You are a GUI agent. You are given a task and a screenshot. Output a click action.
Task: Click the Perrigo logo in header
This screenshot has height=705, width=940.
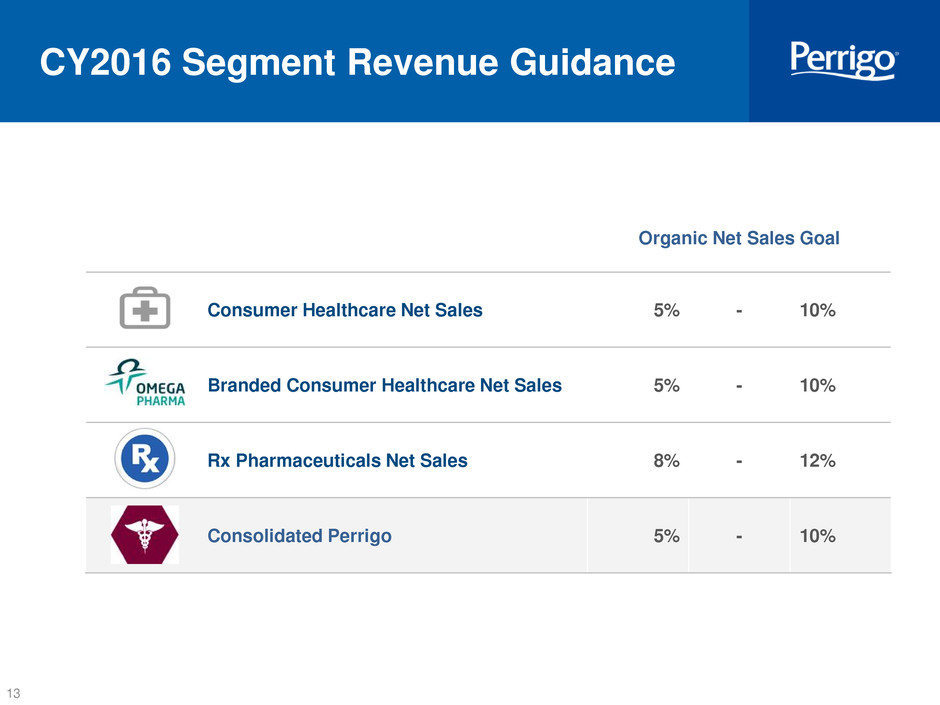pos(844,60)
